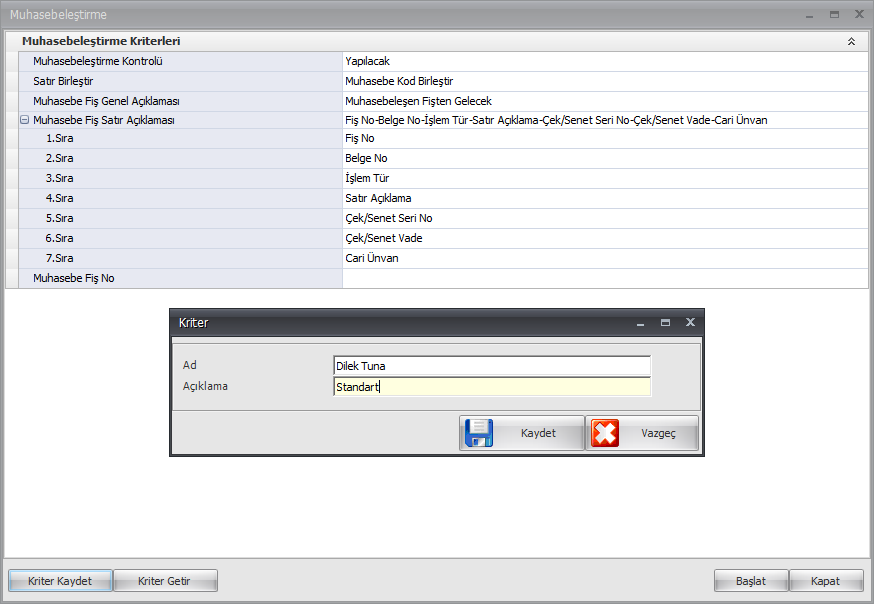Click the Açıklama input field
Viewport: 874px width, 604px height.
491,387
